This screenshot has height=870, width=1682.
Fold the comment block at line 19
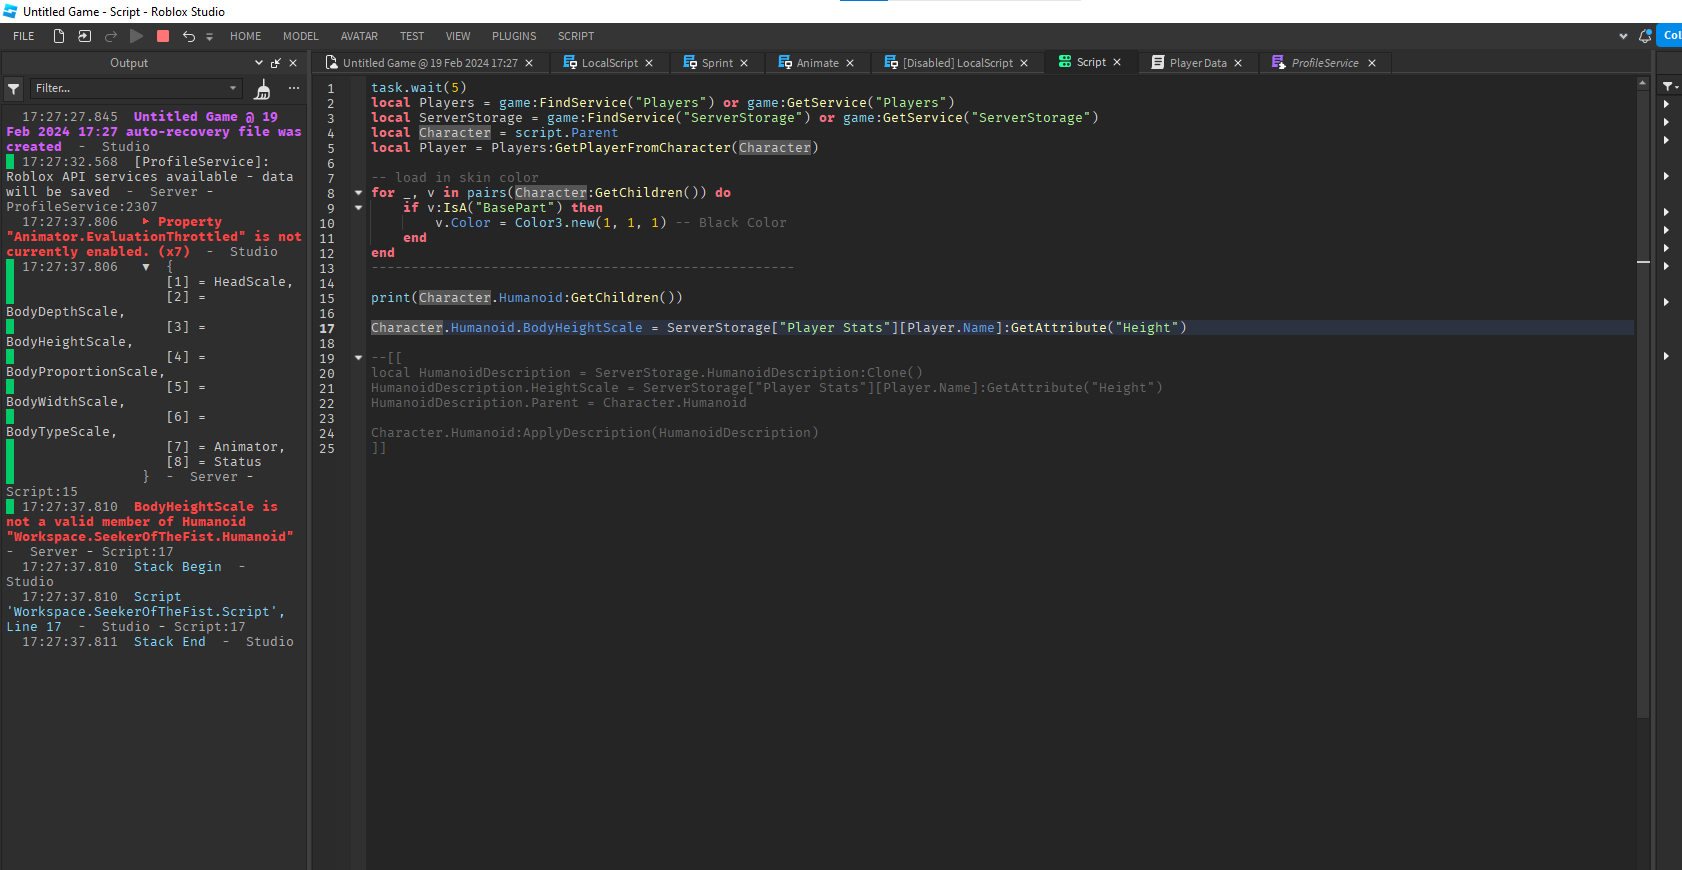[x=358, y=358]
